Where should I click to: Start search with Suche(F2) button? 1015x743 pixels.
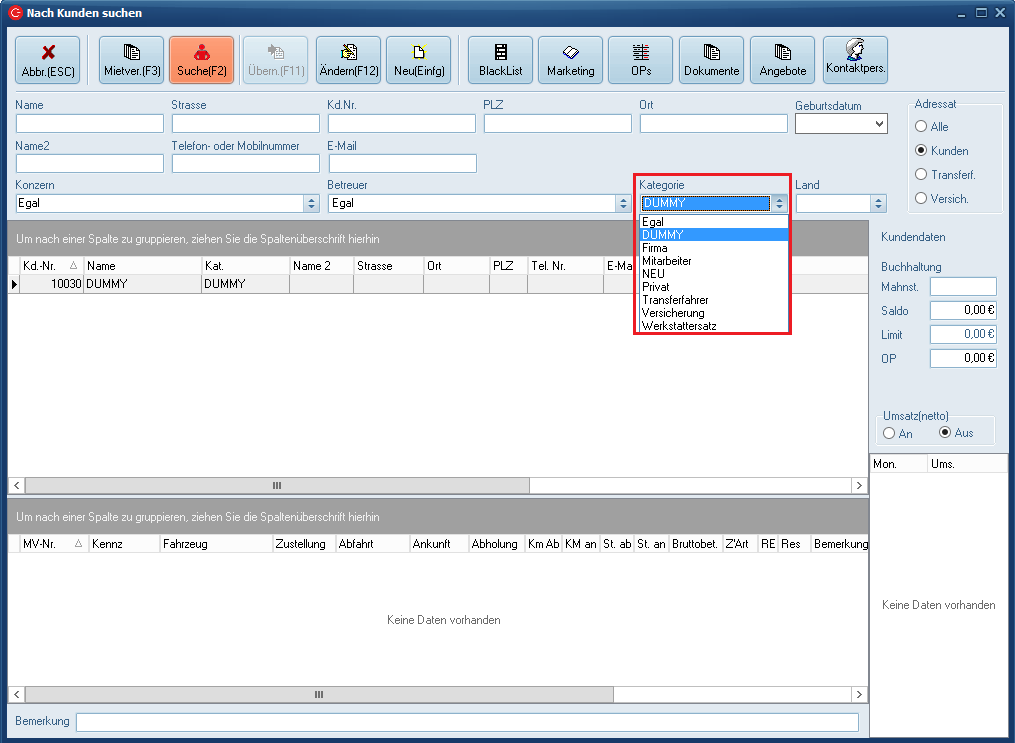(201, 60)
